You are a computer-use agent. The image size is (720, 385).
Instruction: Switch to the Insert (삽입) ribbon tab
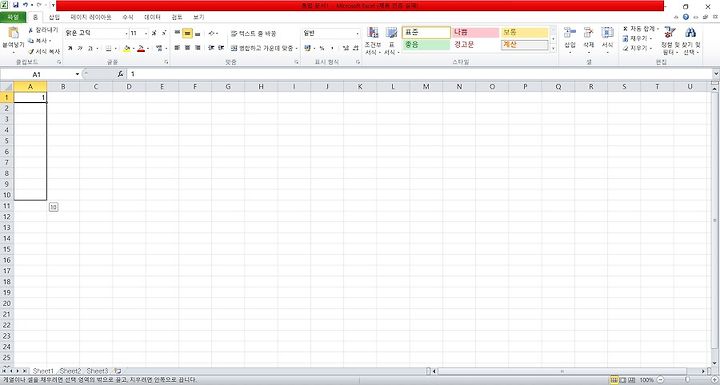coord(54,17)
